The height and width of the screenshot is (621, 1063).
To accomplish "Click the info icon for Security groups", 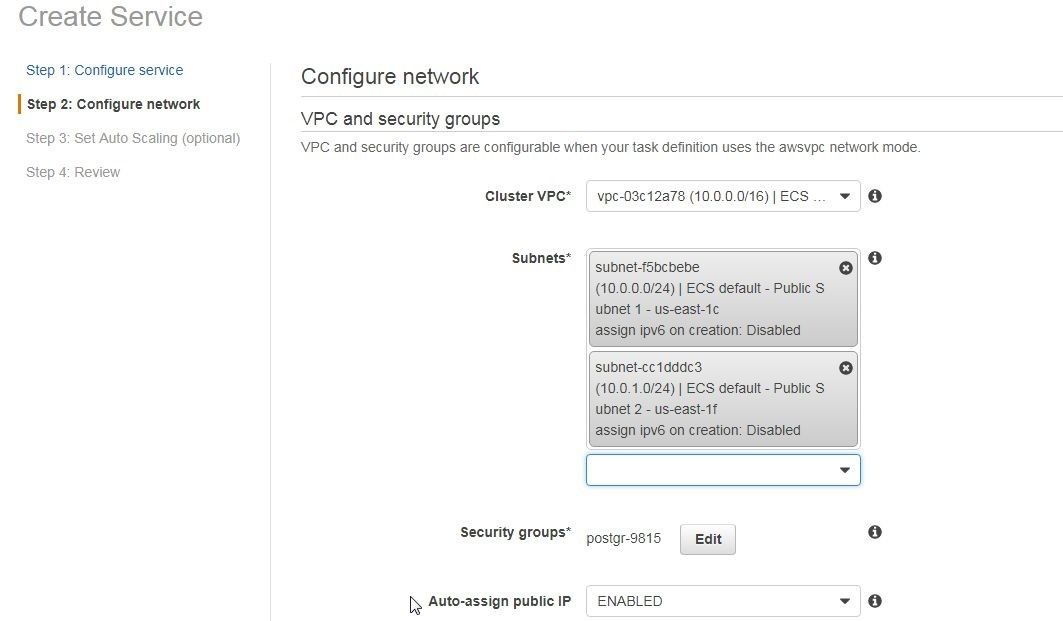I will click(x=875, y=532).
